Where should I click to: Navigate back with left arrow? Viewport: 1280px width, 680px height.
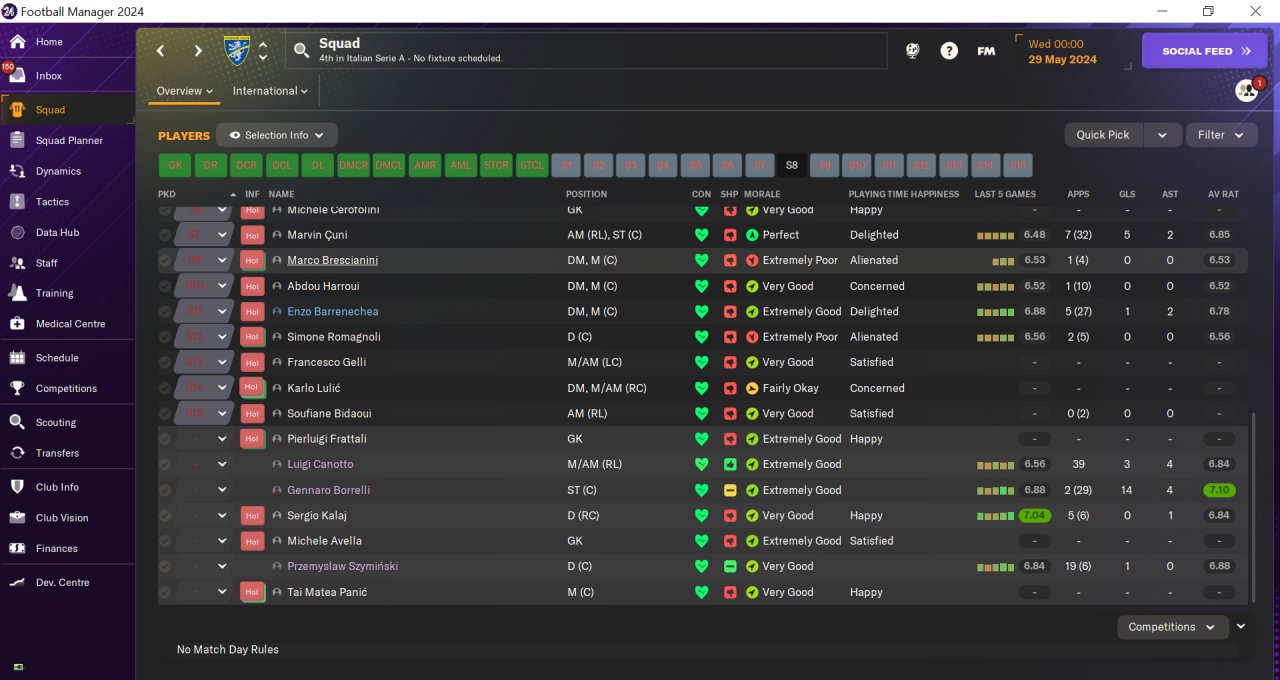click(x=160, y=51)
